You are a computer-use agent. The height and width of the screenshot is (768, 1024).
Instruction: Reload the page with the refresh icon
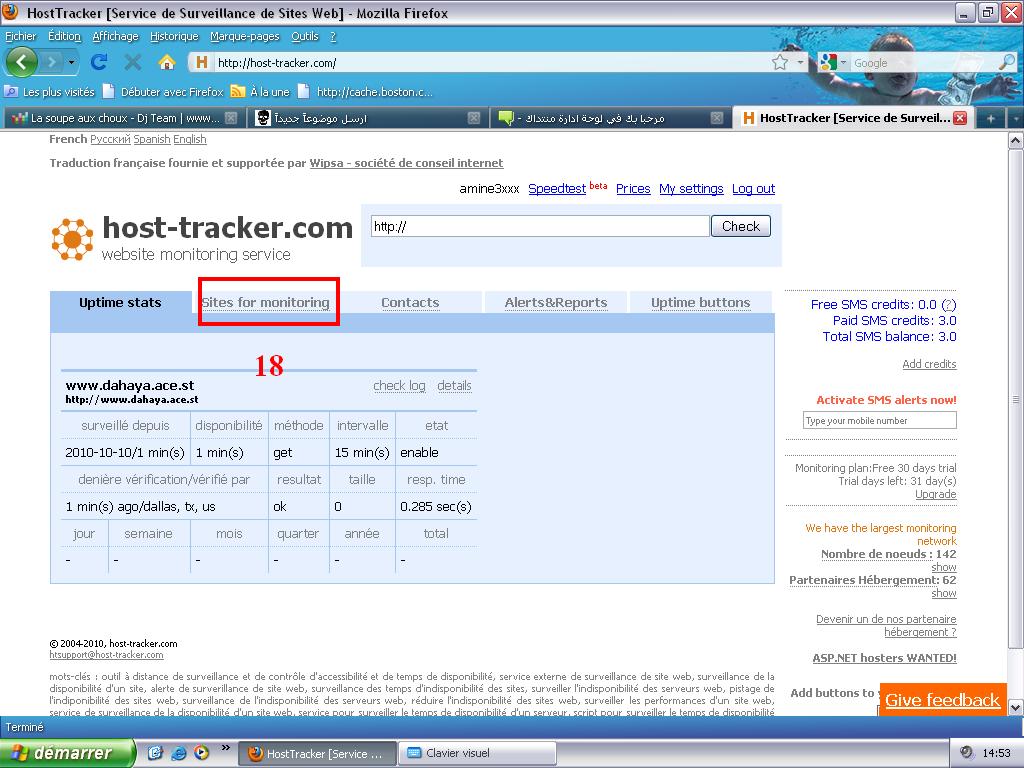(99, 62)
